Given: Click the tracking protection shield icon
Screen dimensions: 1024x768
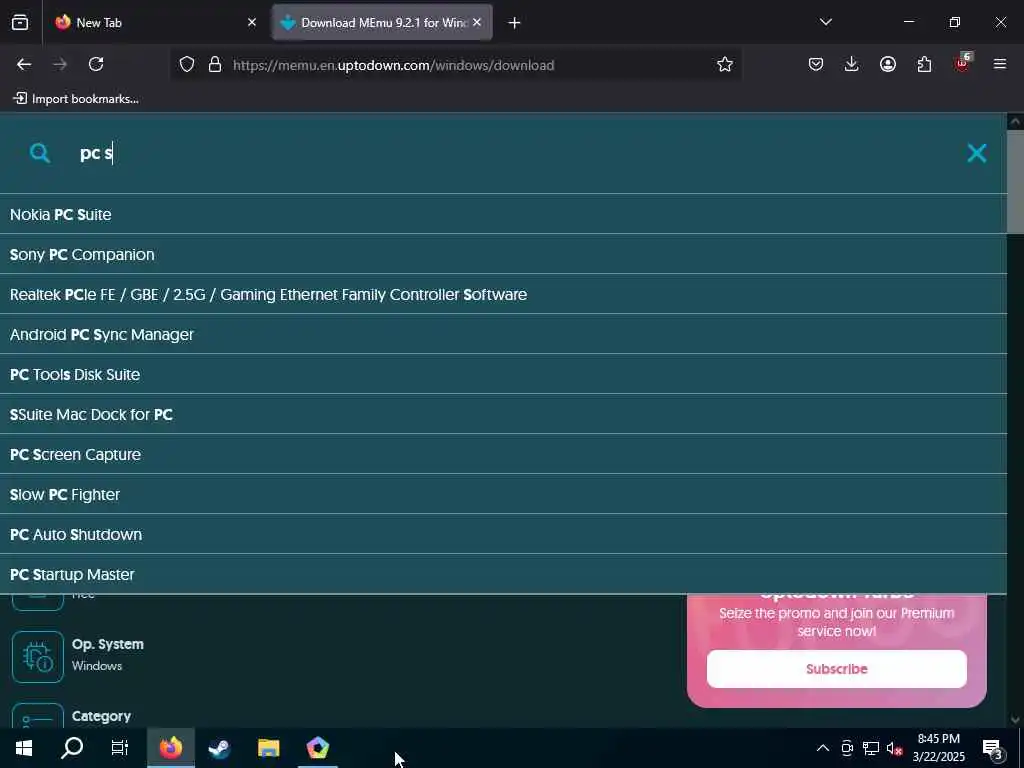Looking at the screenshot, I should pyautogui.click(x=187, y=65).
